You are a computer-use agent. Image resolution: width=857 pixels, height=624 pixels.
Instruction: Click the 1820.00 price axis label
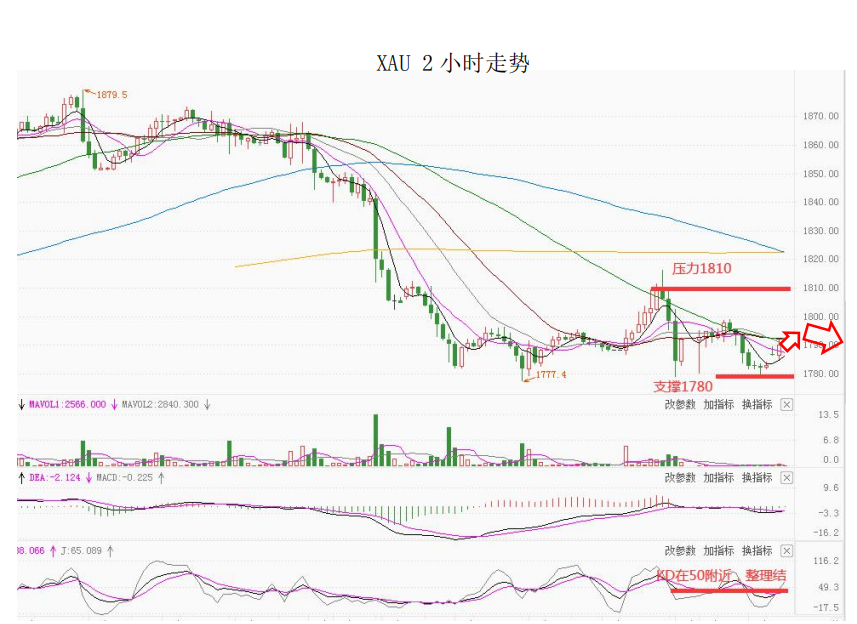point(820,259)
